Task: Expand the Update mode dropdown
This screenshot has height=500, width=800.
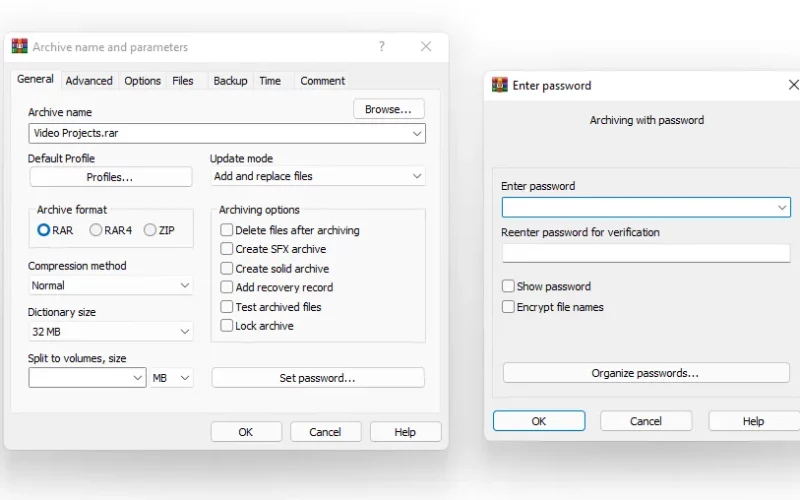Action: (318, 177)
